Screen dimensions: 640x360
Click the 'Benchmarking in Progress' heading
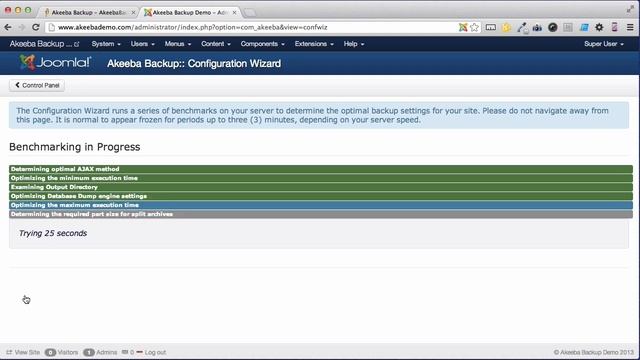point(75,147)
